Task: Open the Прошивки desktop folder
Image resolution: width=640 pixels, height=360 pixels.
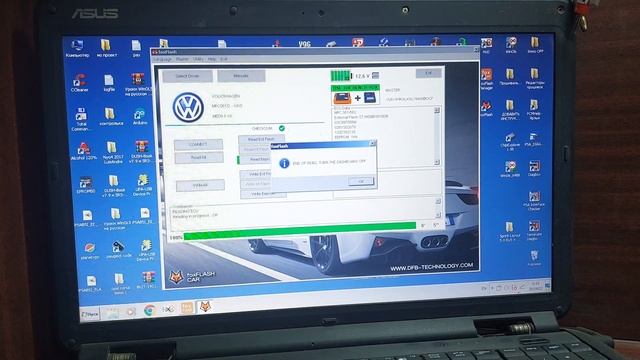Action: 509,76
